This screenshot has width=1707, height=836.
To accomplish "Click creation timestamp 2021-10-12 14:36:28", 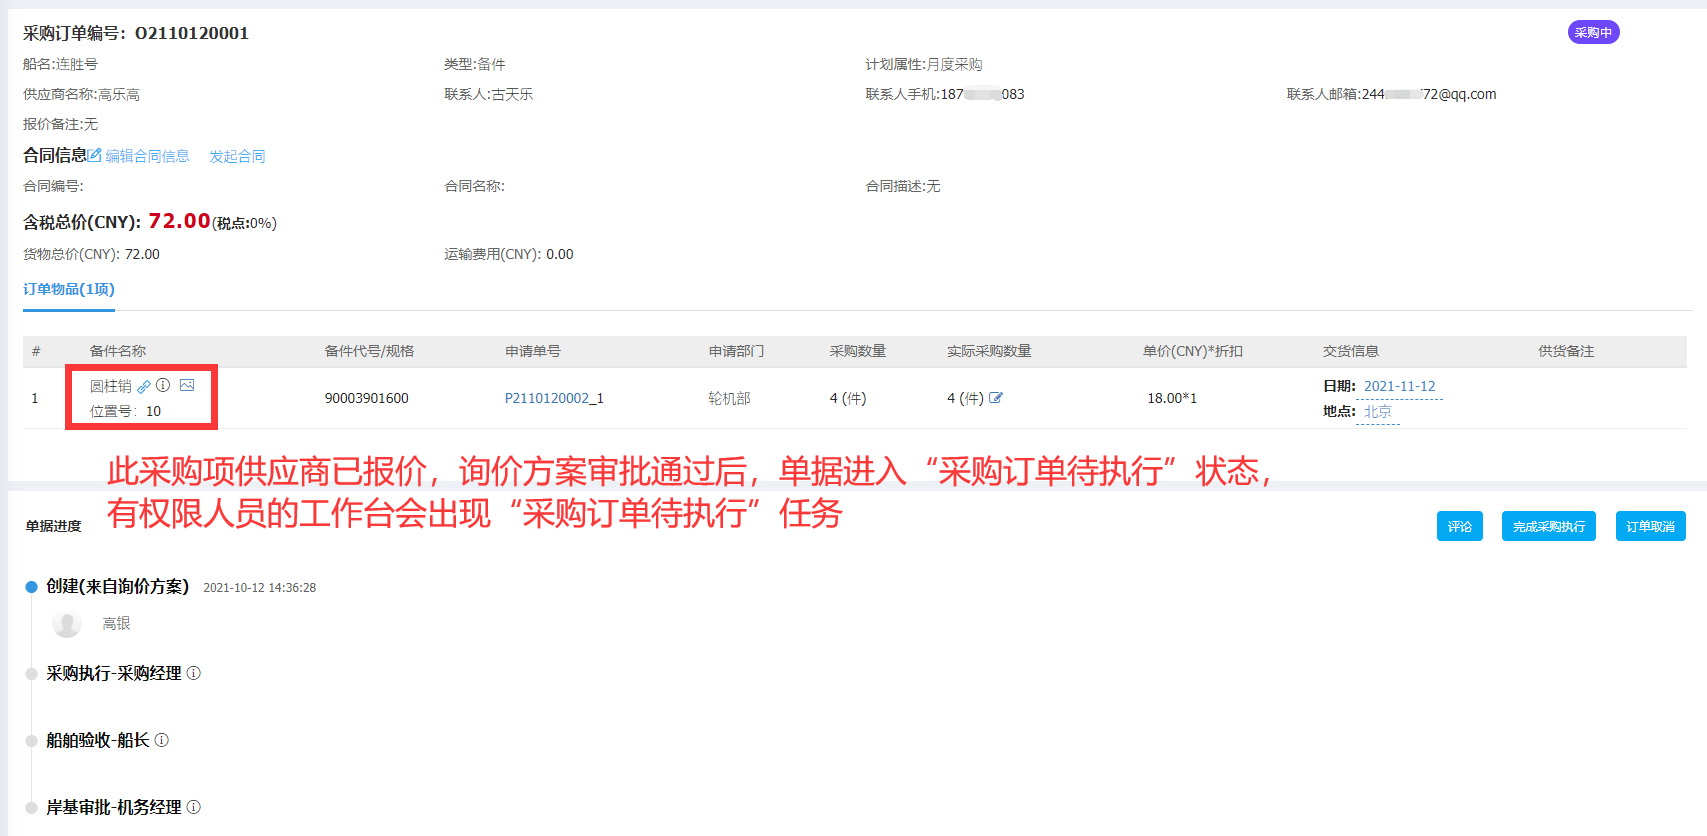I will 260,588.
